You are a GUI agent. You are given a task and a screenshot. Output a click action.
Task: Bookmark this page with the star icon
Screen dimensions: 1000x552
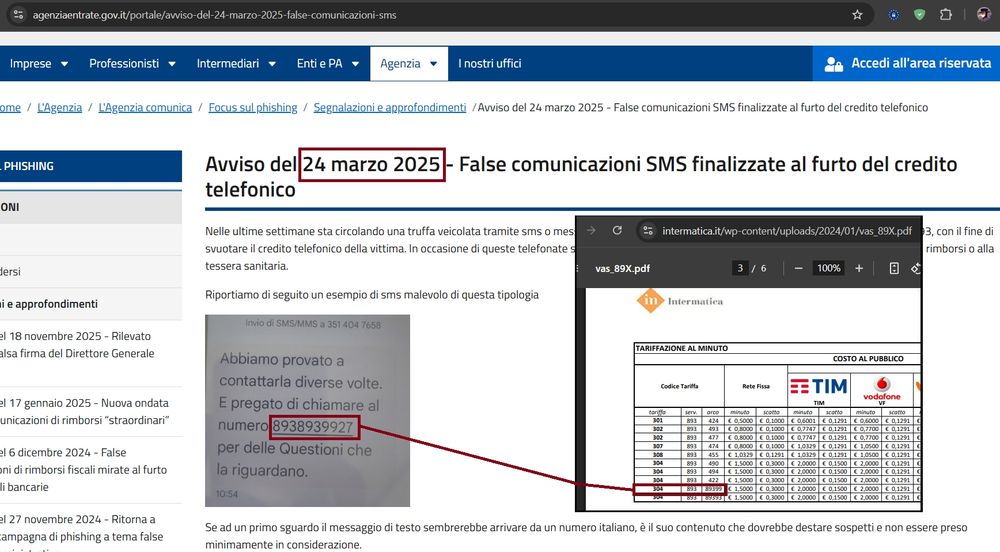tap(857, 15)
